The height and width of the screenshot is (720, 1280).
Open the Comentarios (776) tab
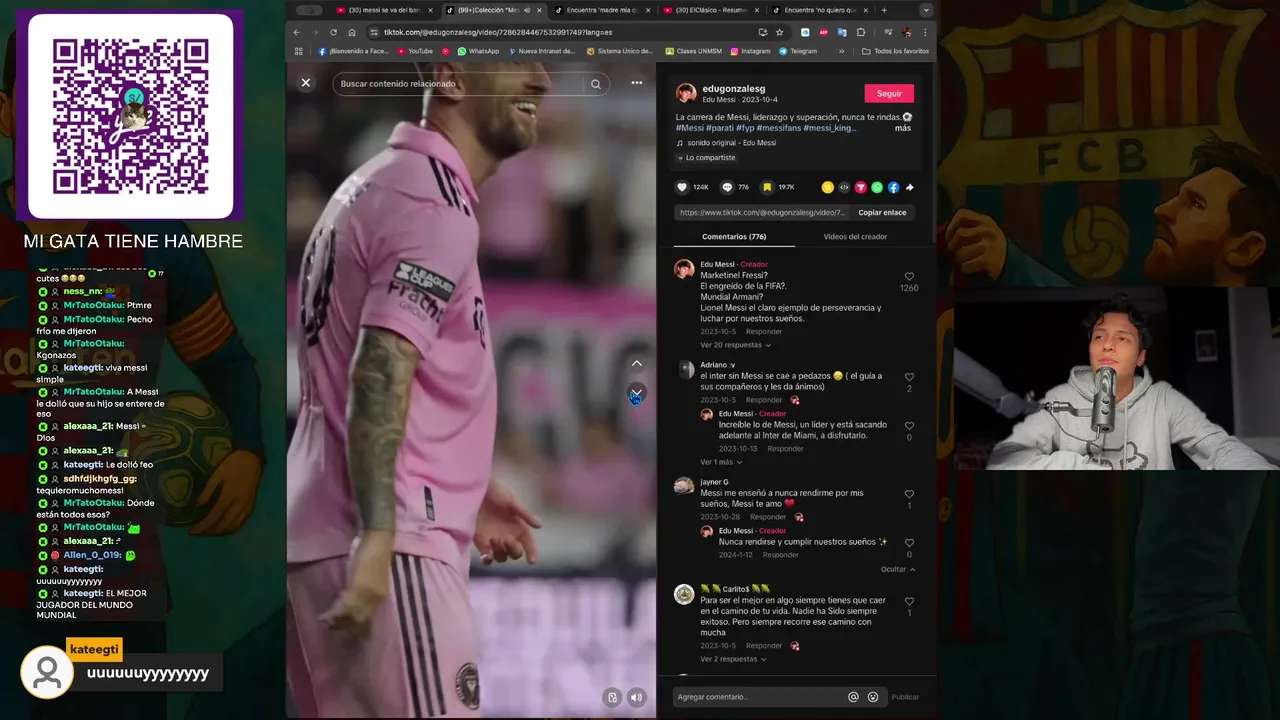point(734,237)
